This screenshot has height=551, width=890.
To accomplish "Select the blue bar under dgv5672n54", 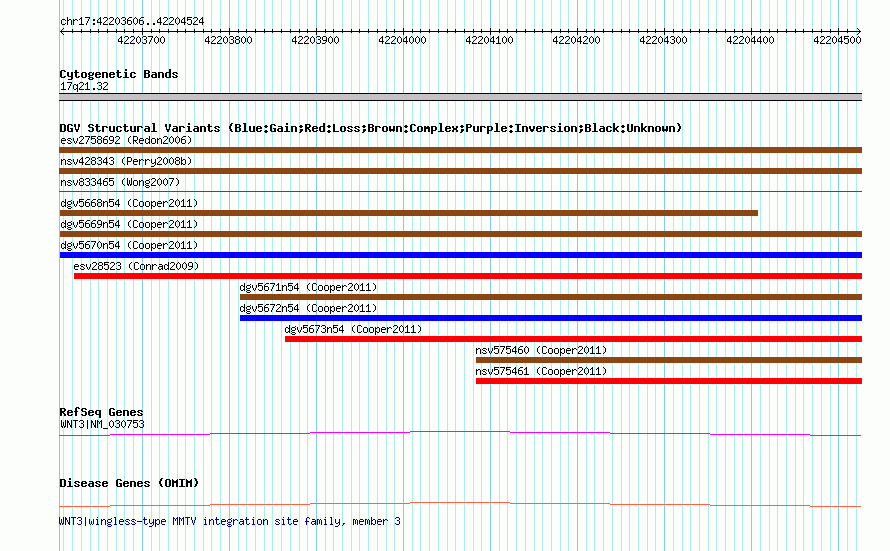I will point(551,318).
